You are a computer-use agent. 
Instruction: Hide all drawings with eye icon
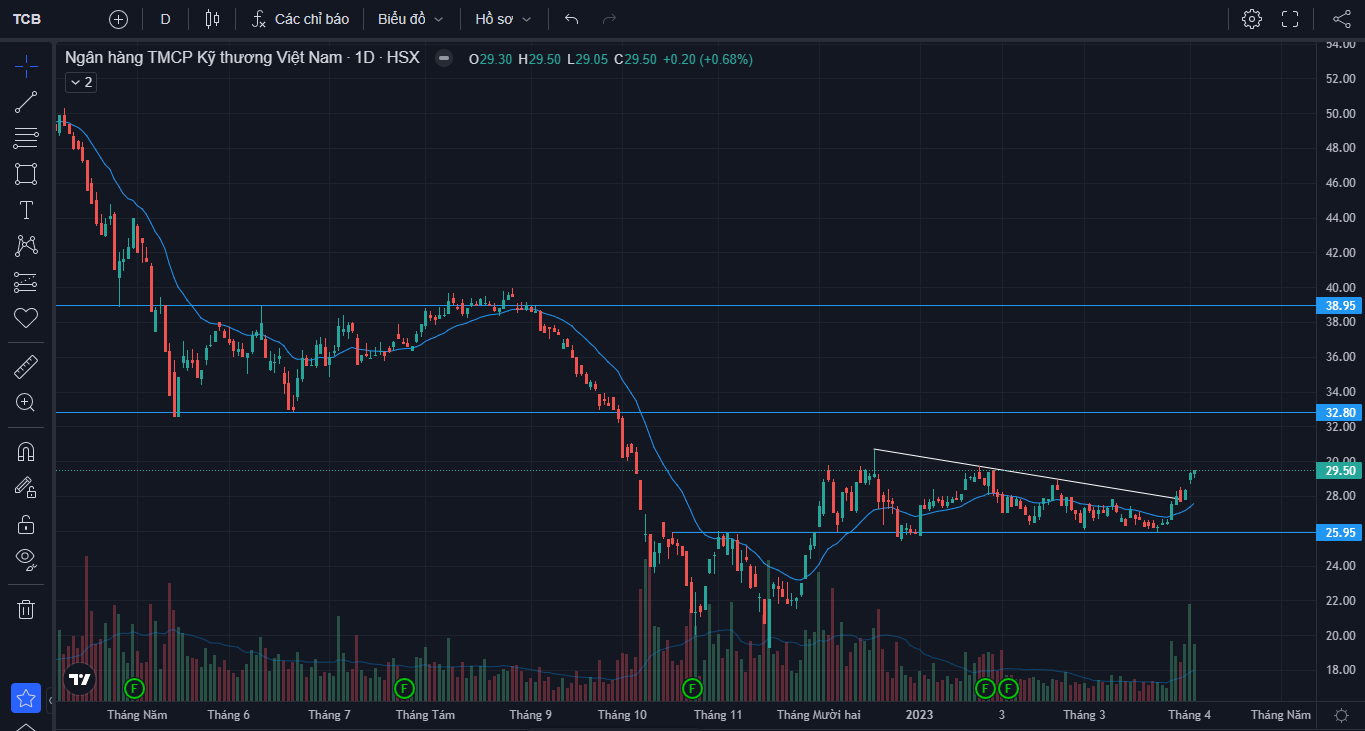point(26,559)
